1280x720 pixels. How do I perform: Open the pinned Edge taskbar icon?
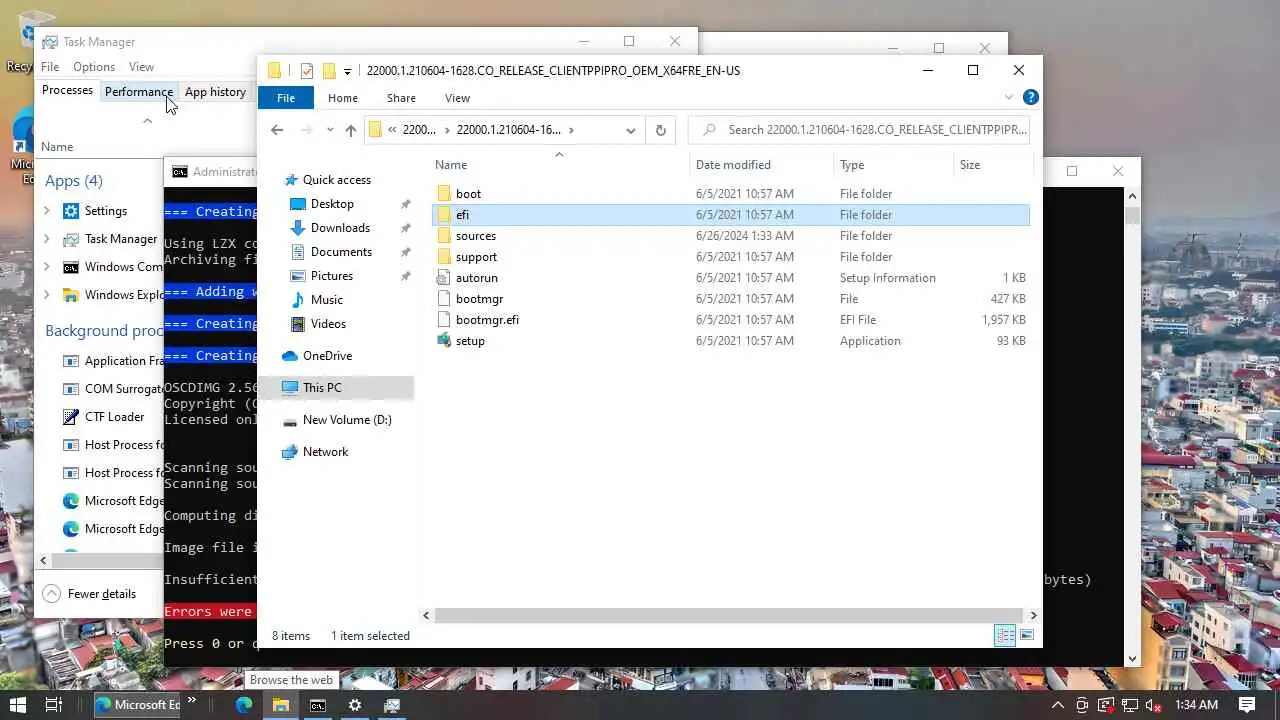(x=244, y=705)
